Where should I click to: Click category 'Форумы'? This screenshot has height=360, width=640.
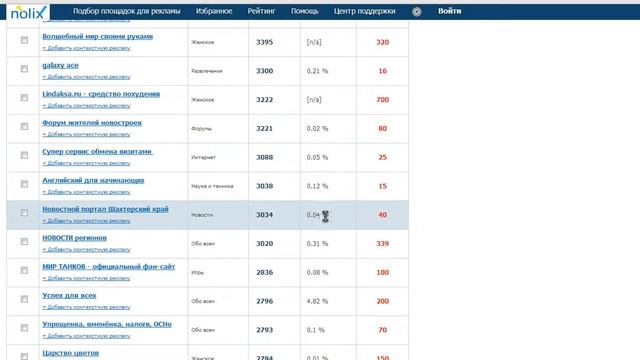pyautogui.click(x=201, y=129)
